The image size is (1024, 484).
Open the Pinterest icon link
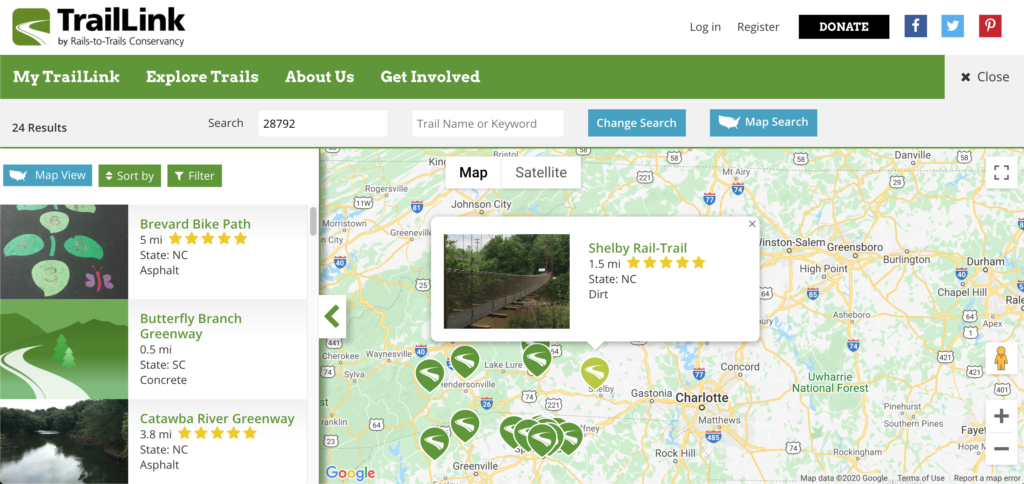point(990,26)
